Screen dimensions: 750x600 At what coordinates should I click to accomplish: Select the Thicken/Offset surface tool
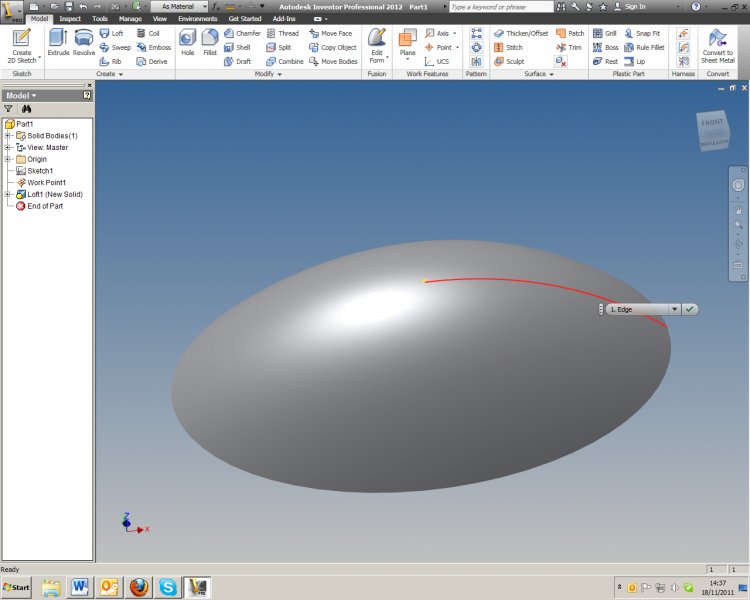pos(520,33)
